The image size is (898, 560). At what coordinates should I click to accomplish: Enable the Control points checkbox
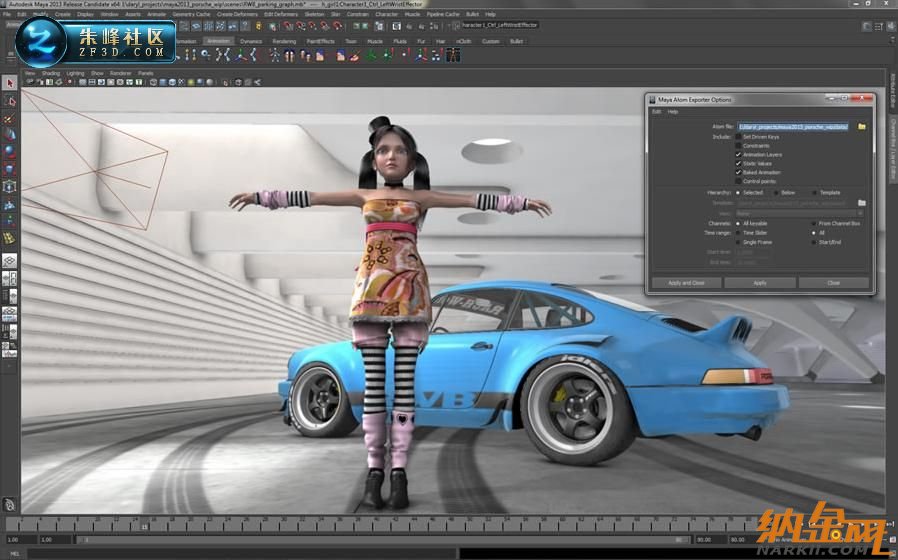coord(739,181)
